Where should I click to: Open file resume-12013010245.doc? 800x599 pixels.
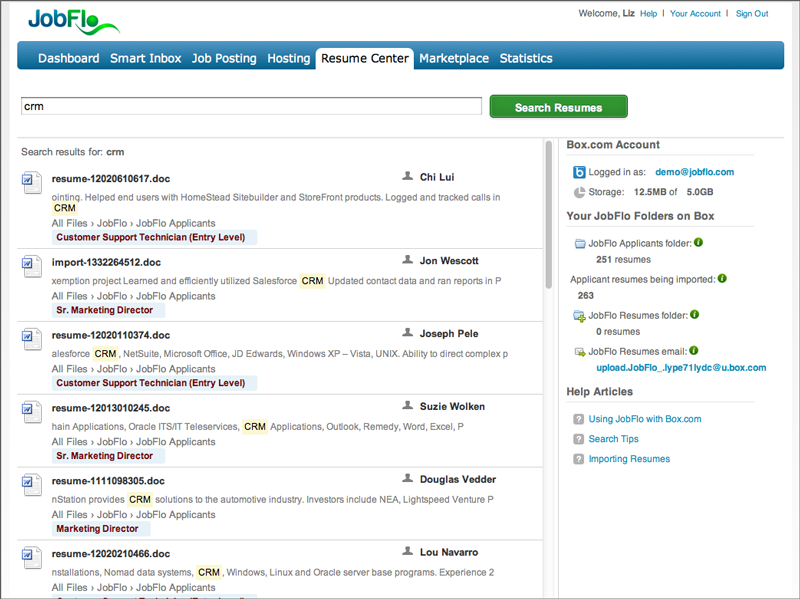[x=111, y=408]
